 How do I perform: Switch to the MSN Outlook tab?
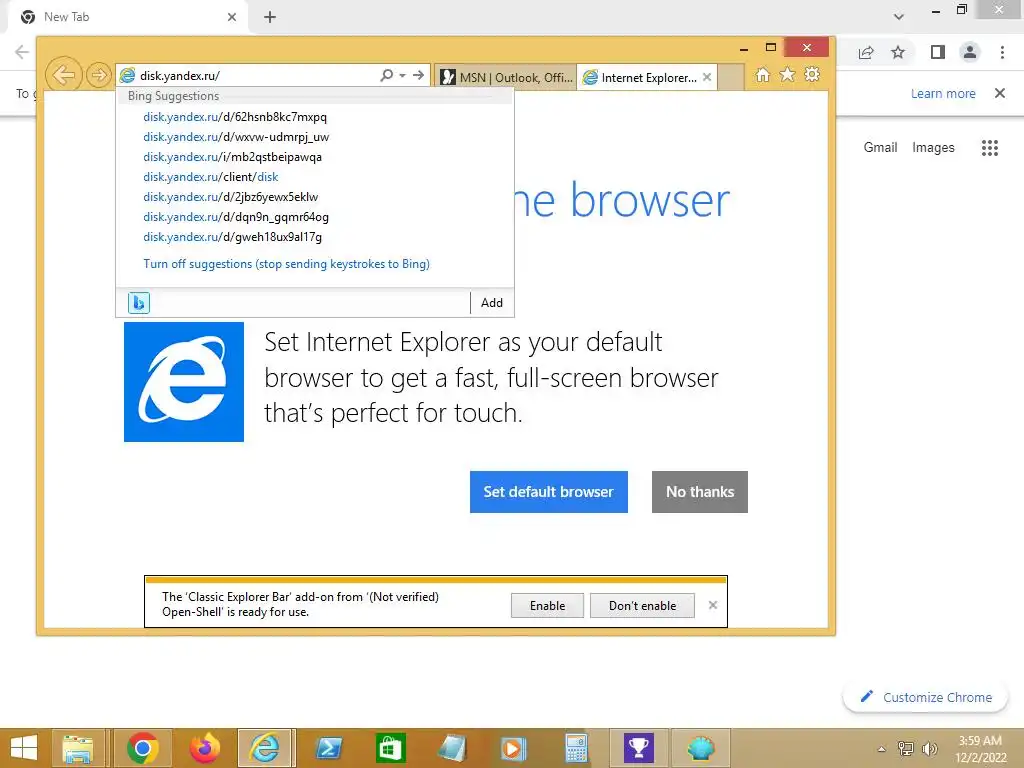pos(506,77)
